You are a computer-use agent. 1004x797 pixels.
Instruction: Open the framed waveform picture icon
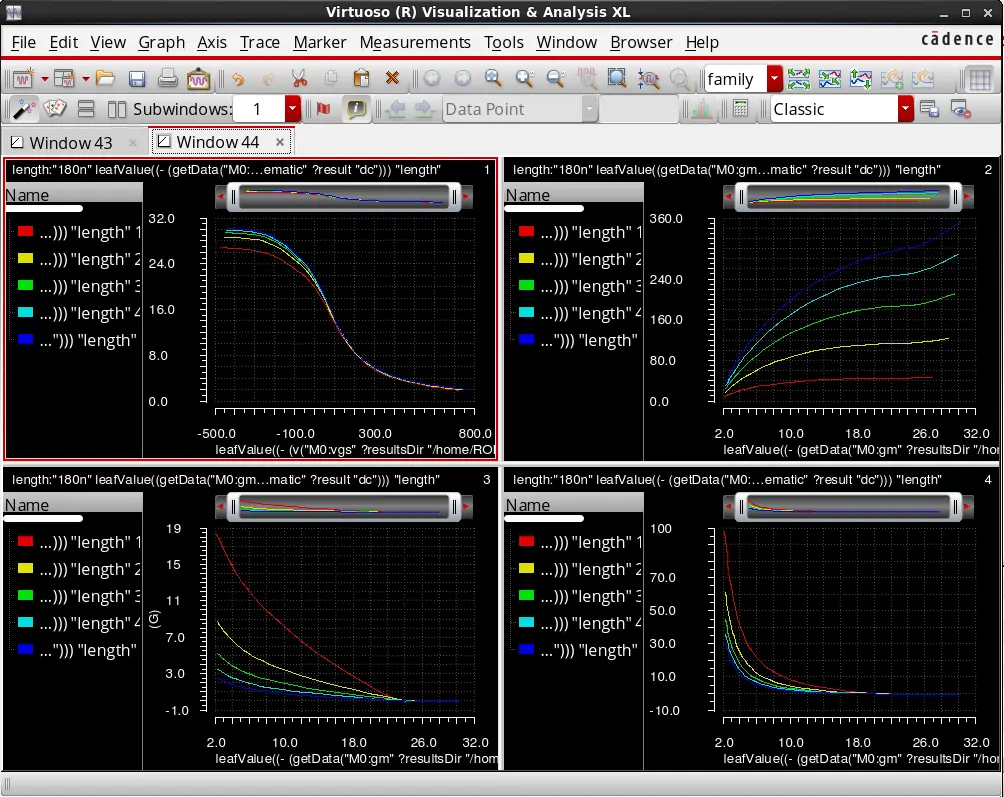198,79
